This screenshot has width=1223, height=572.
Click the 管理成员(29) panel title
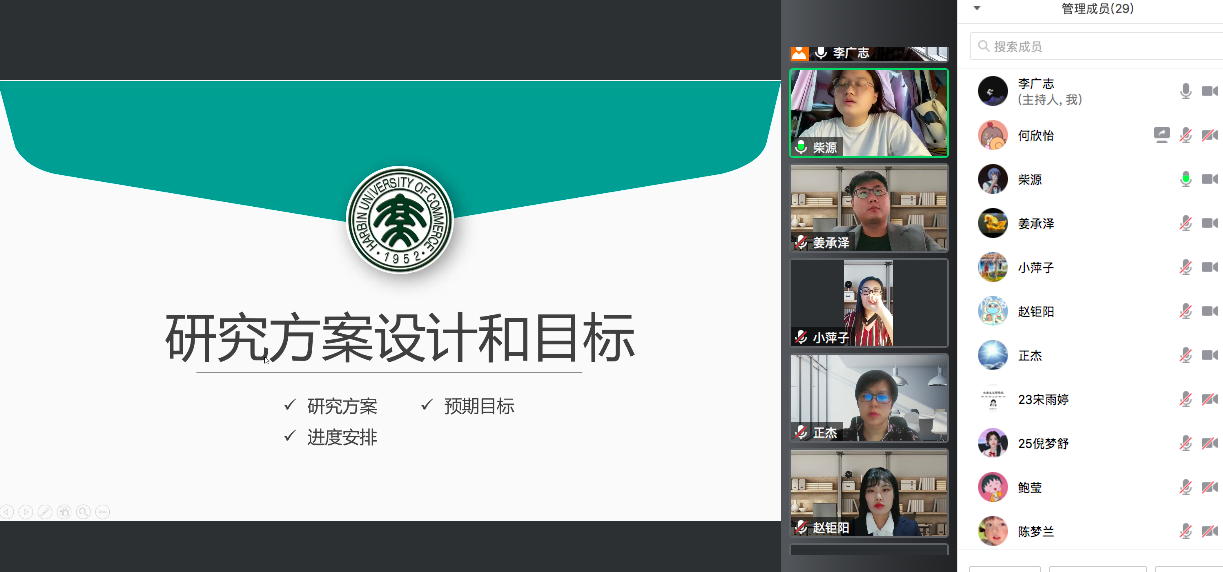coord(1097,9)
